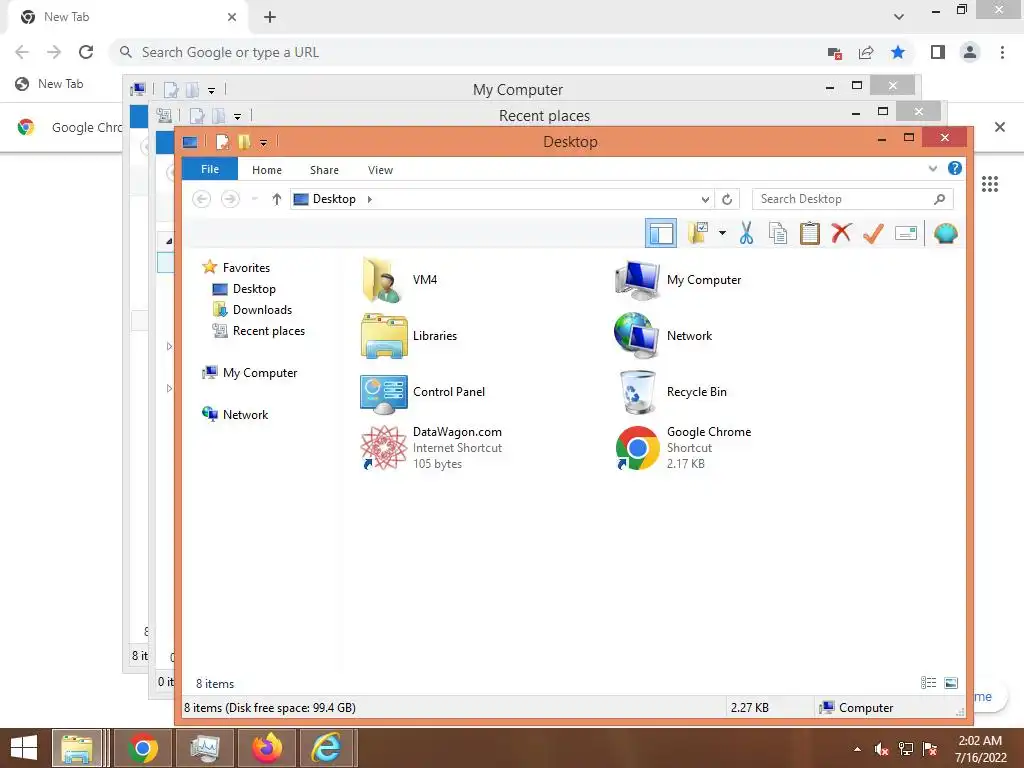Open Internet Explorer from taskbar
The height and width of the screenshot is (768, 1024).
(x=325, y=748)
